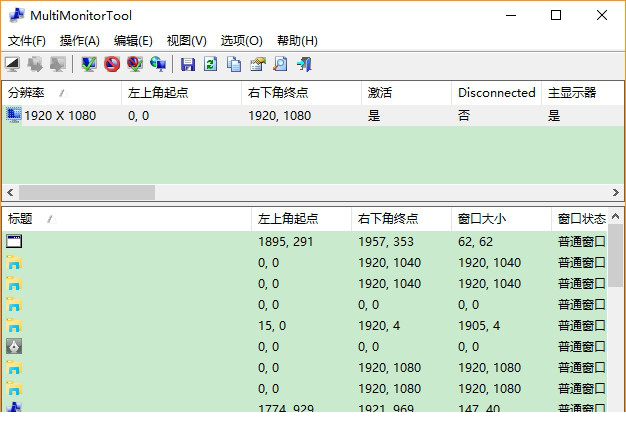Click the monitor icon beside 1920 X 1080
Image resolution: width=626 pixels, height=428 pixels.
[x=14, y=115]
